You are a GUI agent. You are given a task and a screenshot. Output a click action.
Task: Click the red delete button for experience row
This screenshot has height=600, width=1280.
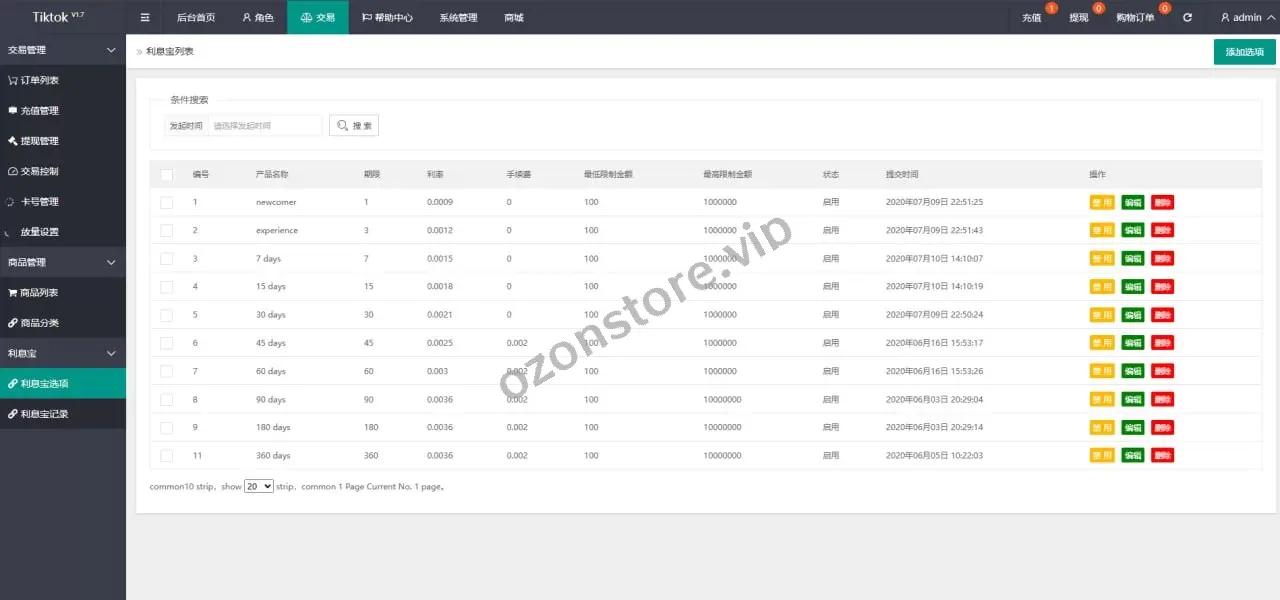(1162, 231)
